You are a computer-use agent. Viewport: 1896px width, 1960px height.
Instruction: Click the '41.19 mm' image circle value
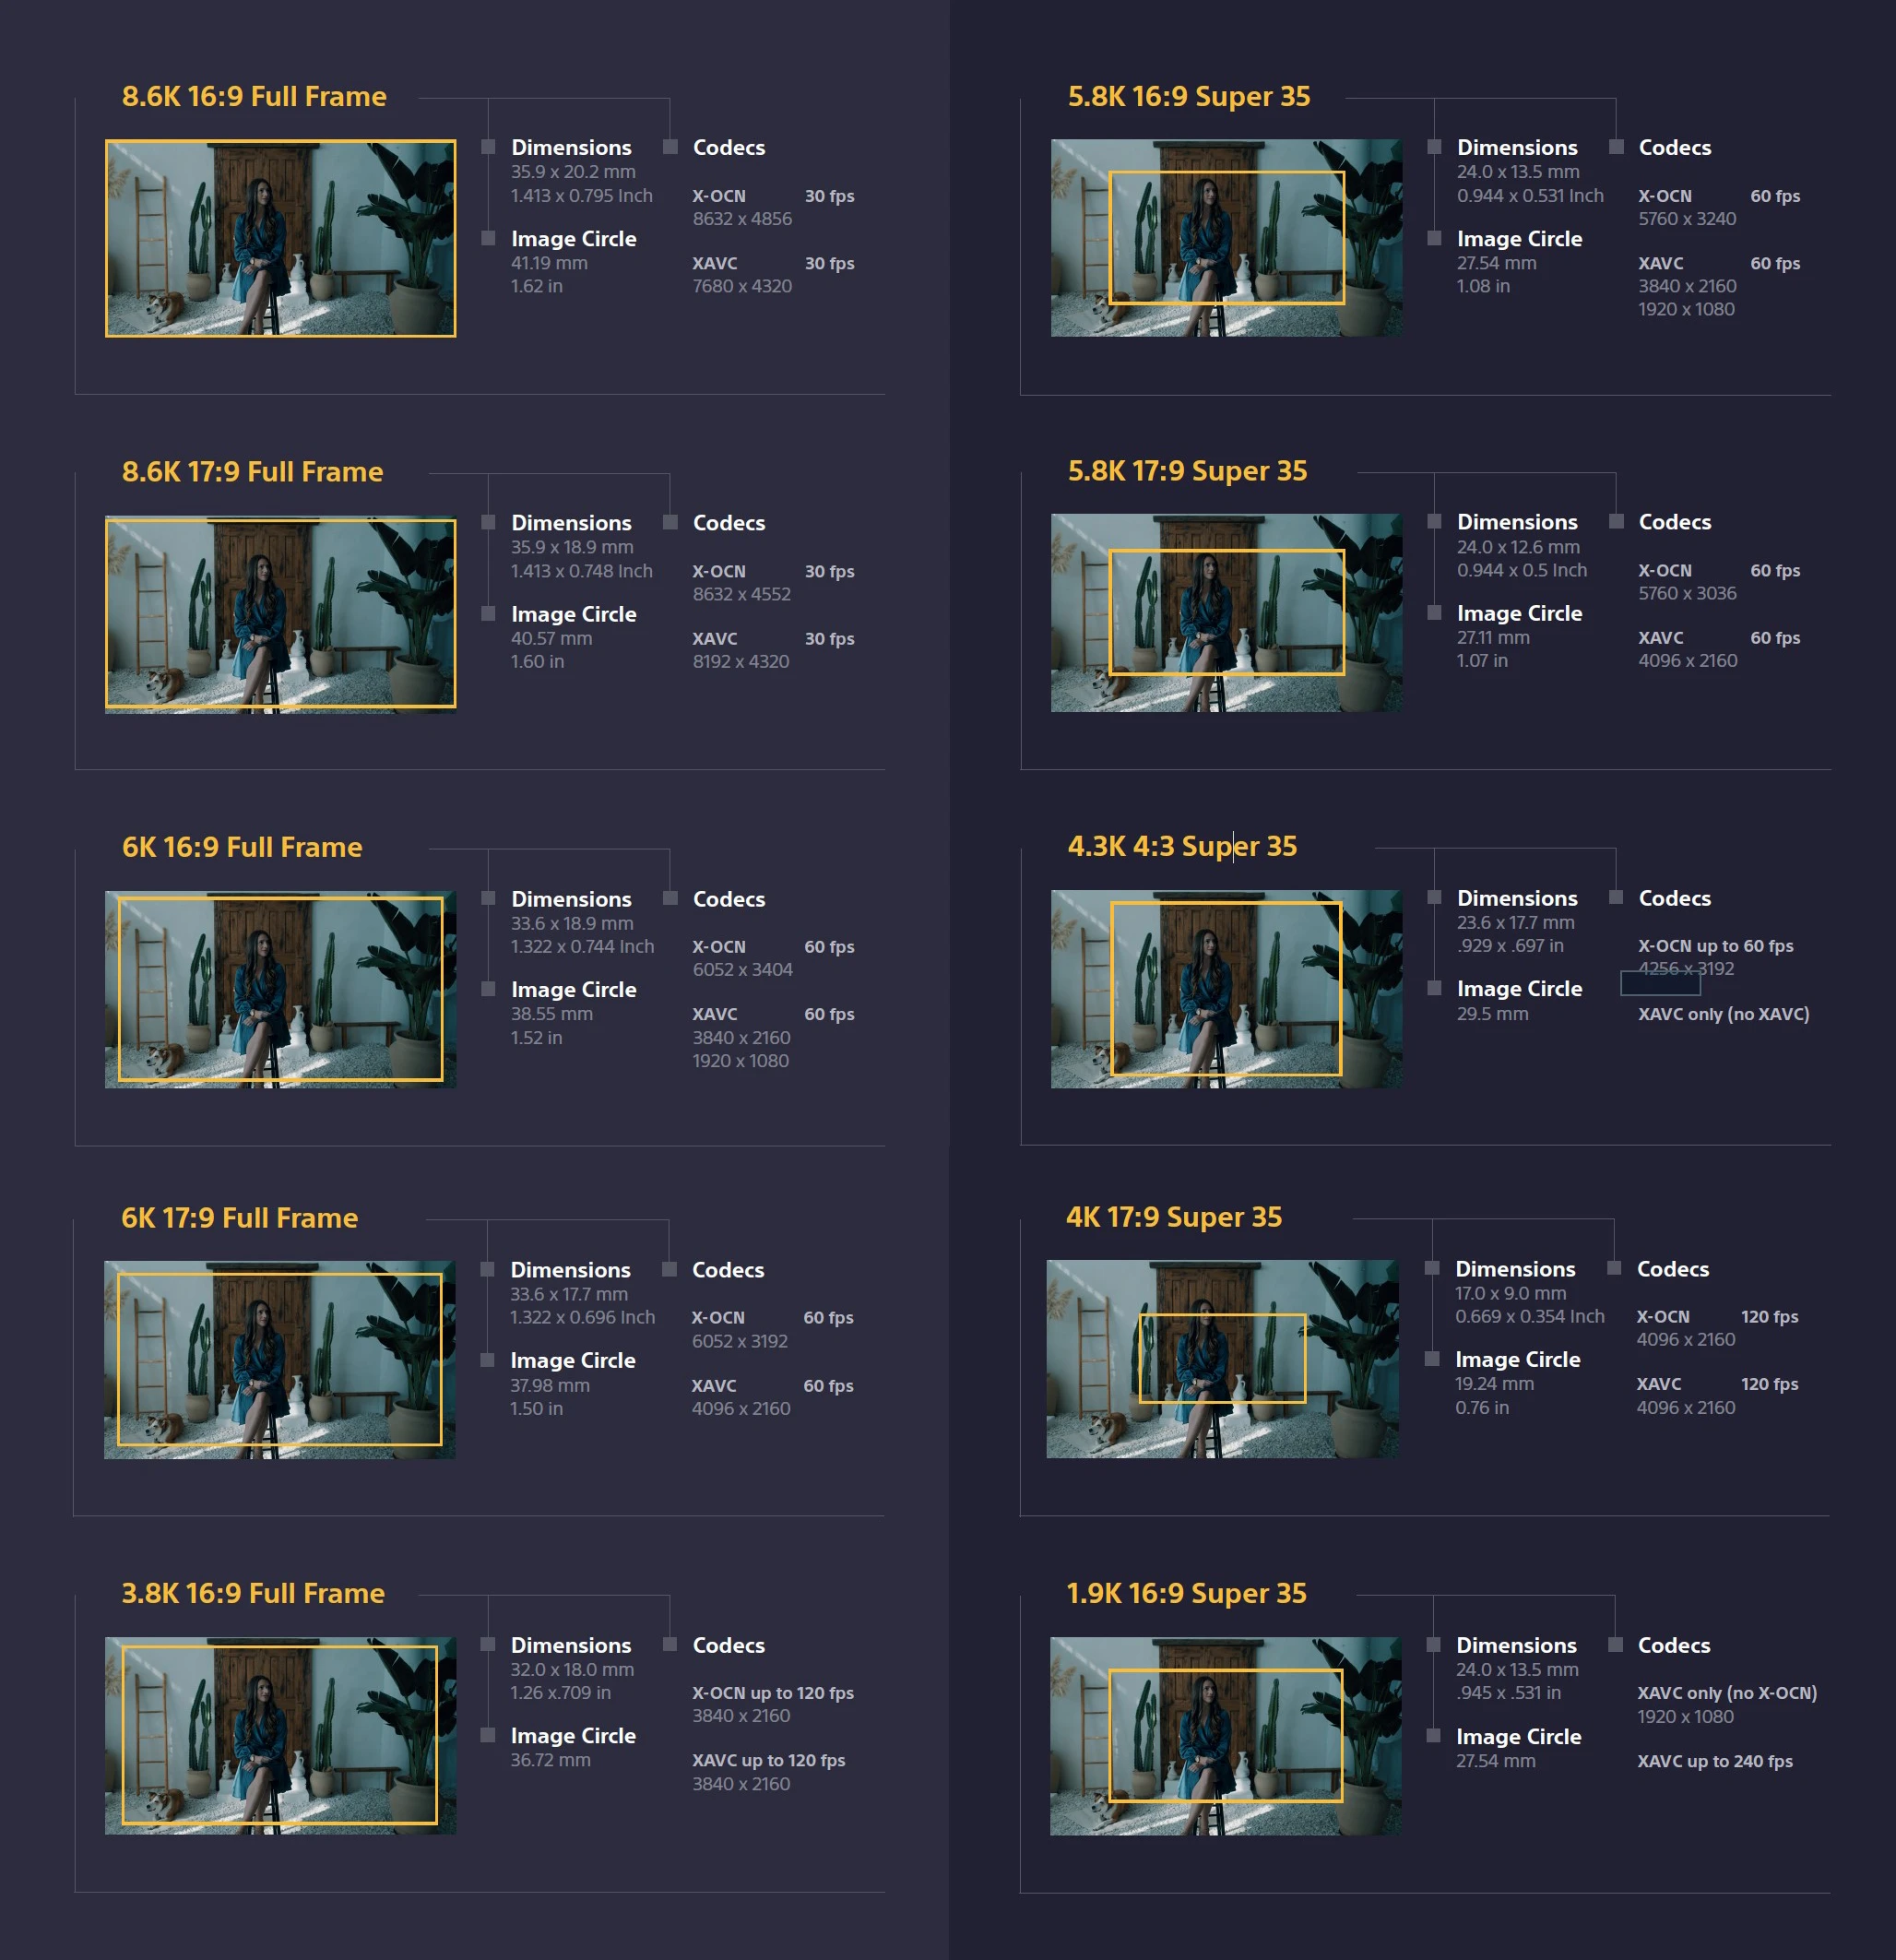549,262
